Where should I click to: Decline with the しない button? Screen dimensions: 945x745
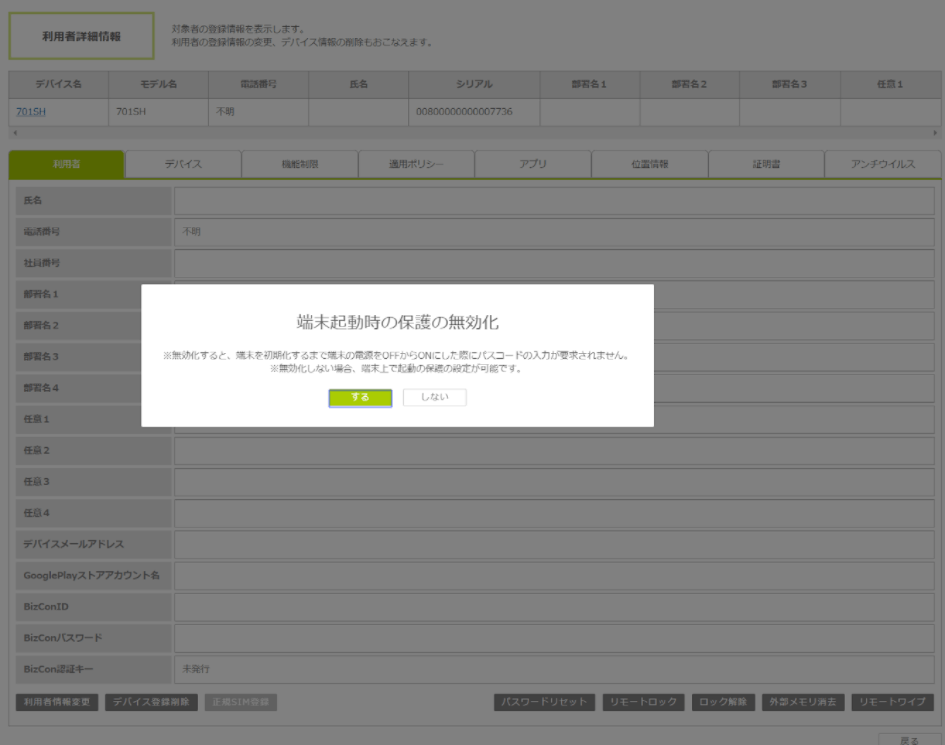[x=435, y=397]
